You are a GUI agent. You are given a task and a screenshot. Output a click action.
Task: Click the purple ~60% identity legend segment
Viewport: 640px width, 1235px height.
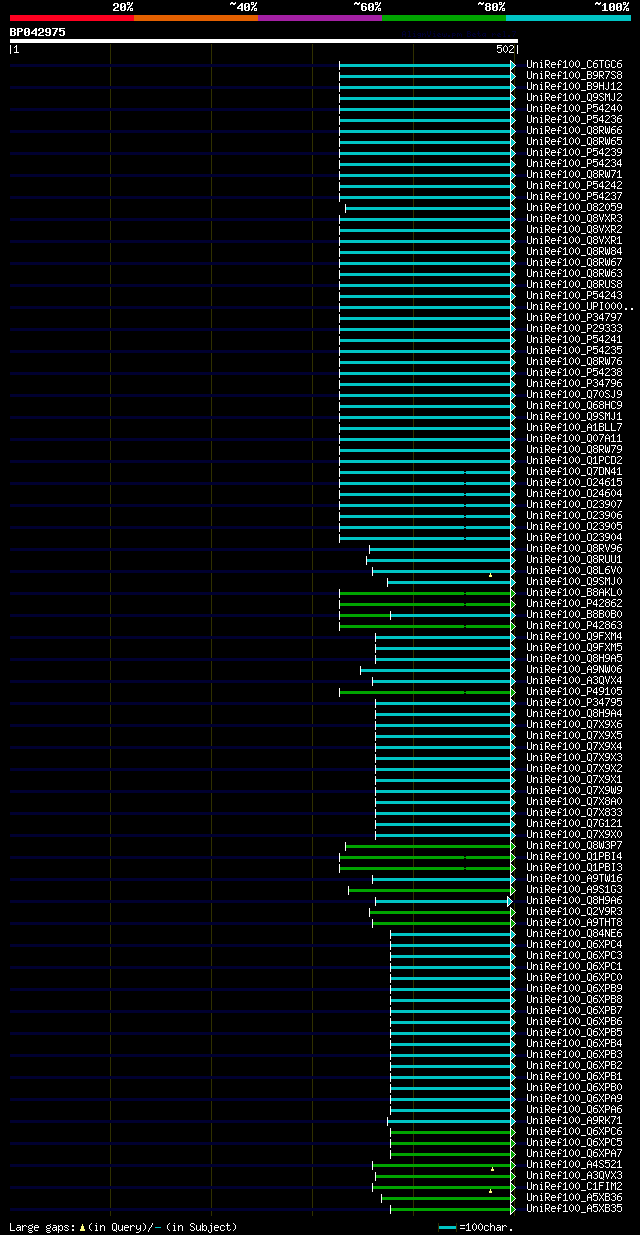coord(319,18)
